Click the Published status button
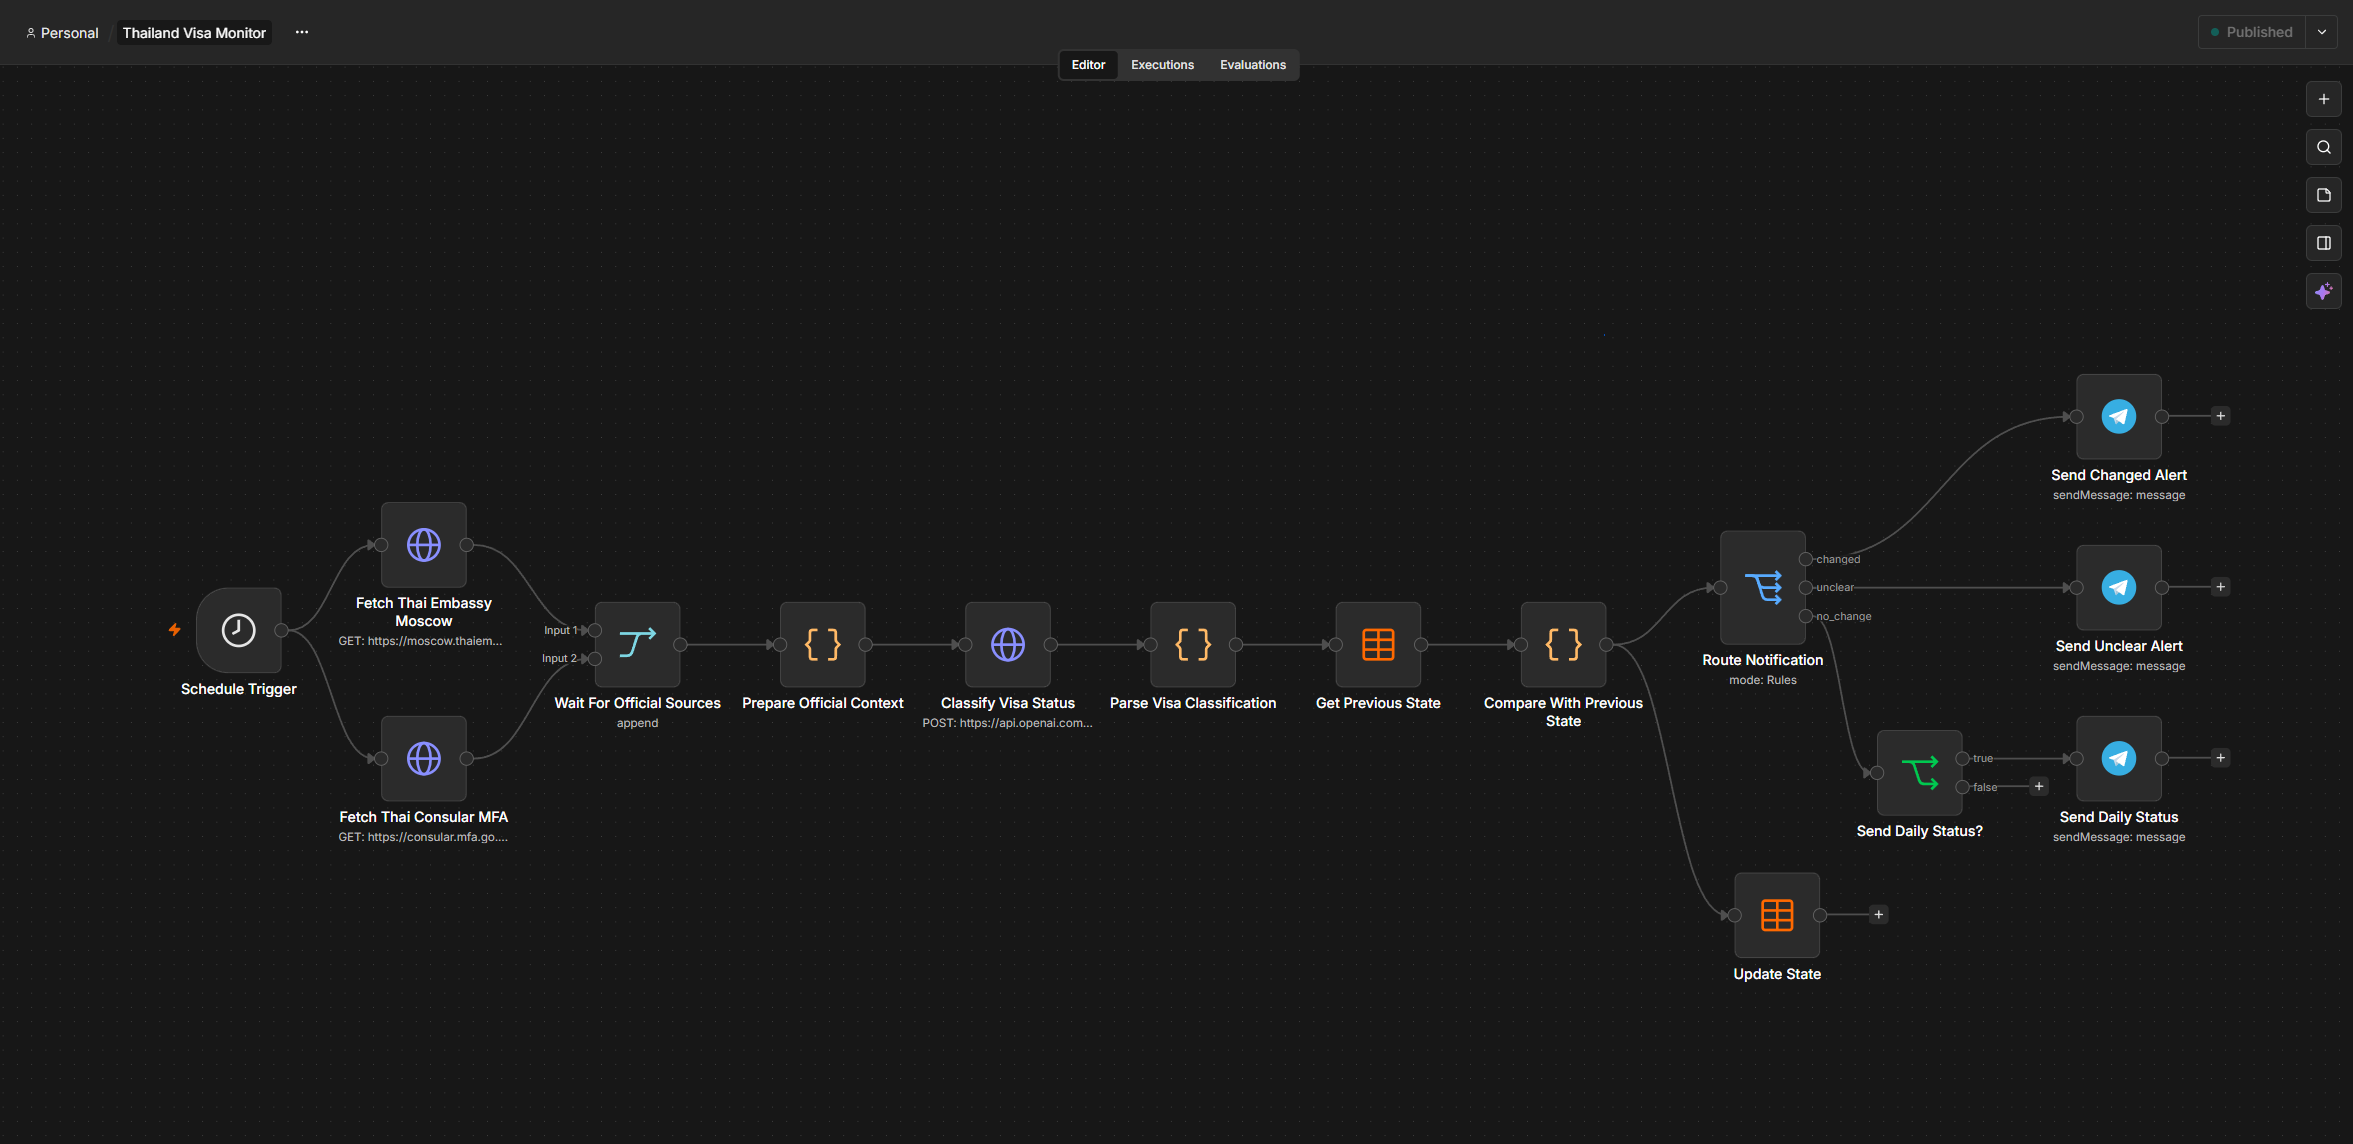2353x1144 pixels. coord(2252,32)
